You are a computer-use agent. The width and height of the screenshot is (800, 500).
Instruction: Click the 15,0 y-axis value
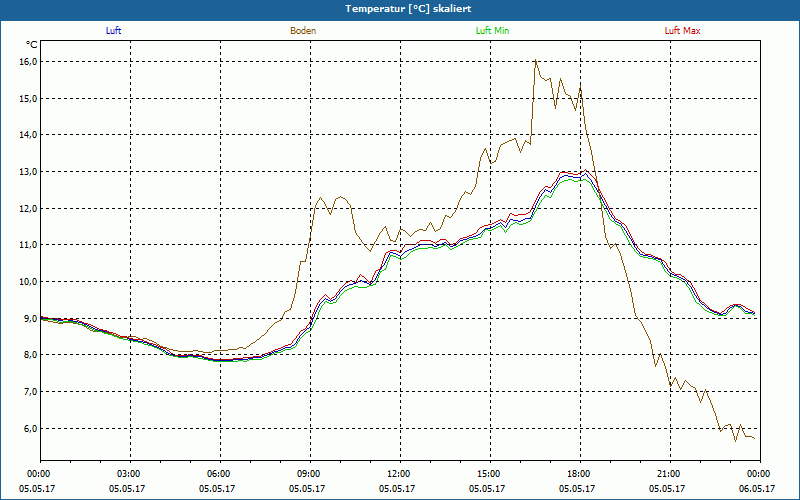point(29,98)
